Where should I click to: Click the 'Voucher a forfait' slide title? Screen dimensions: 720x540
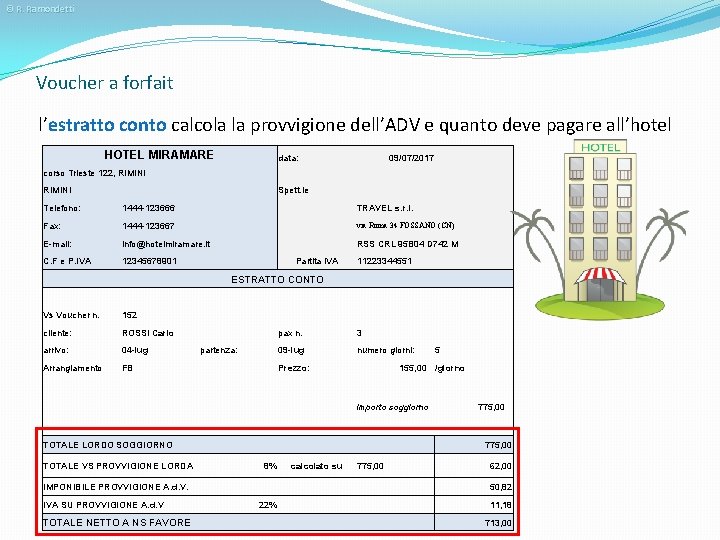point(105,83)
